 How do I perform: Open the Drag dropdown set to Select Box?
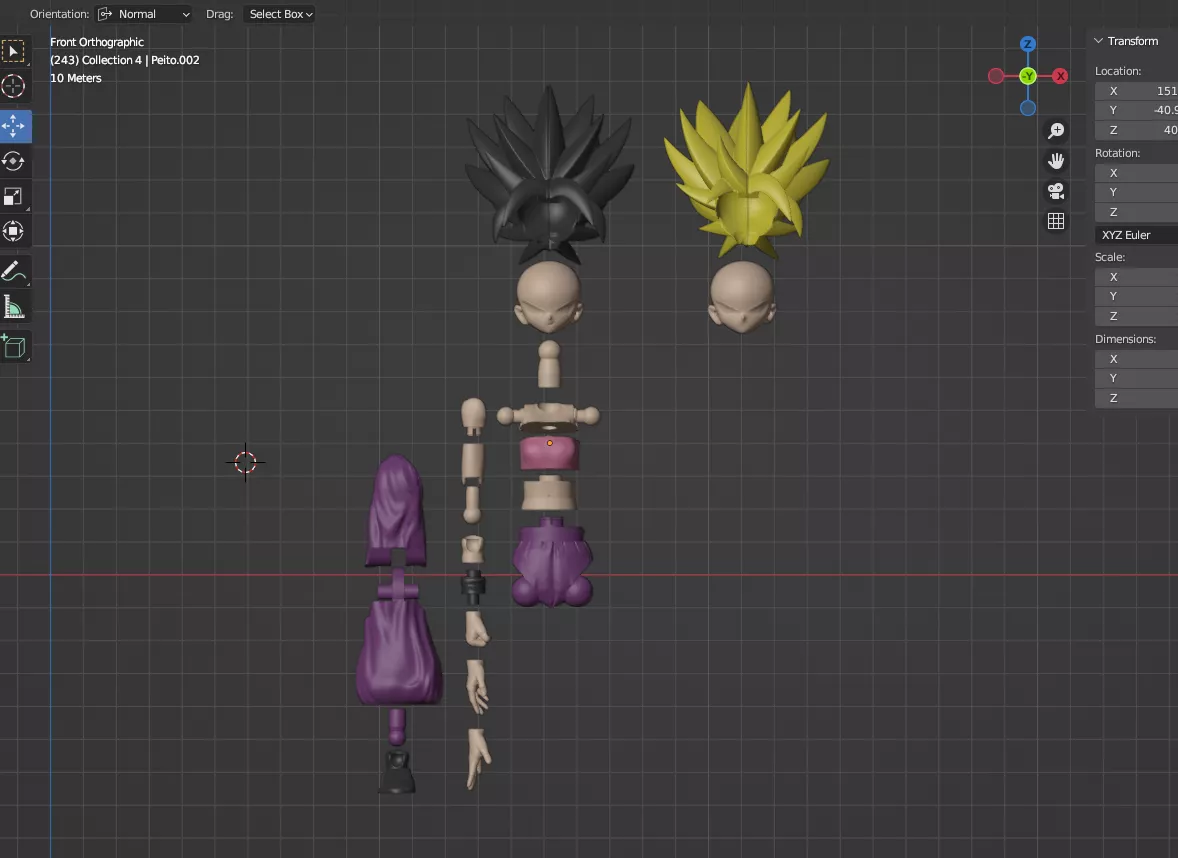tap(279, 14)
